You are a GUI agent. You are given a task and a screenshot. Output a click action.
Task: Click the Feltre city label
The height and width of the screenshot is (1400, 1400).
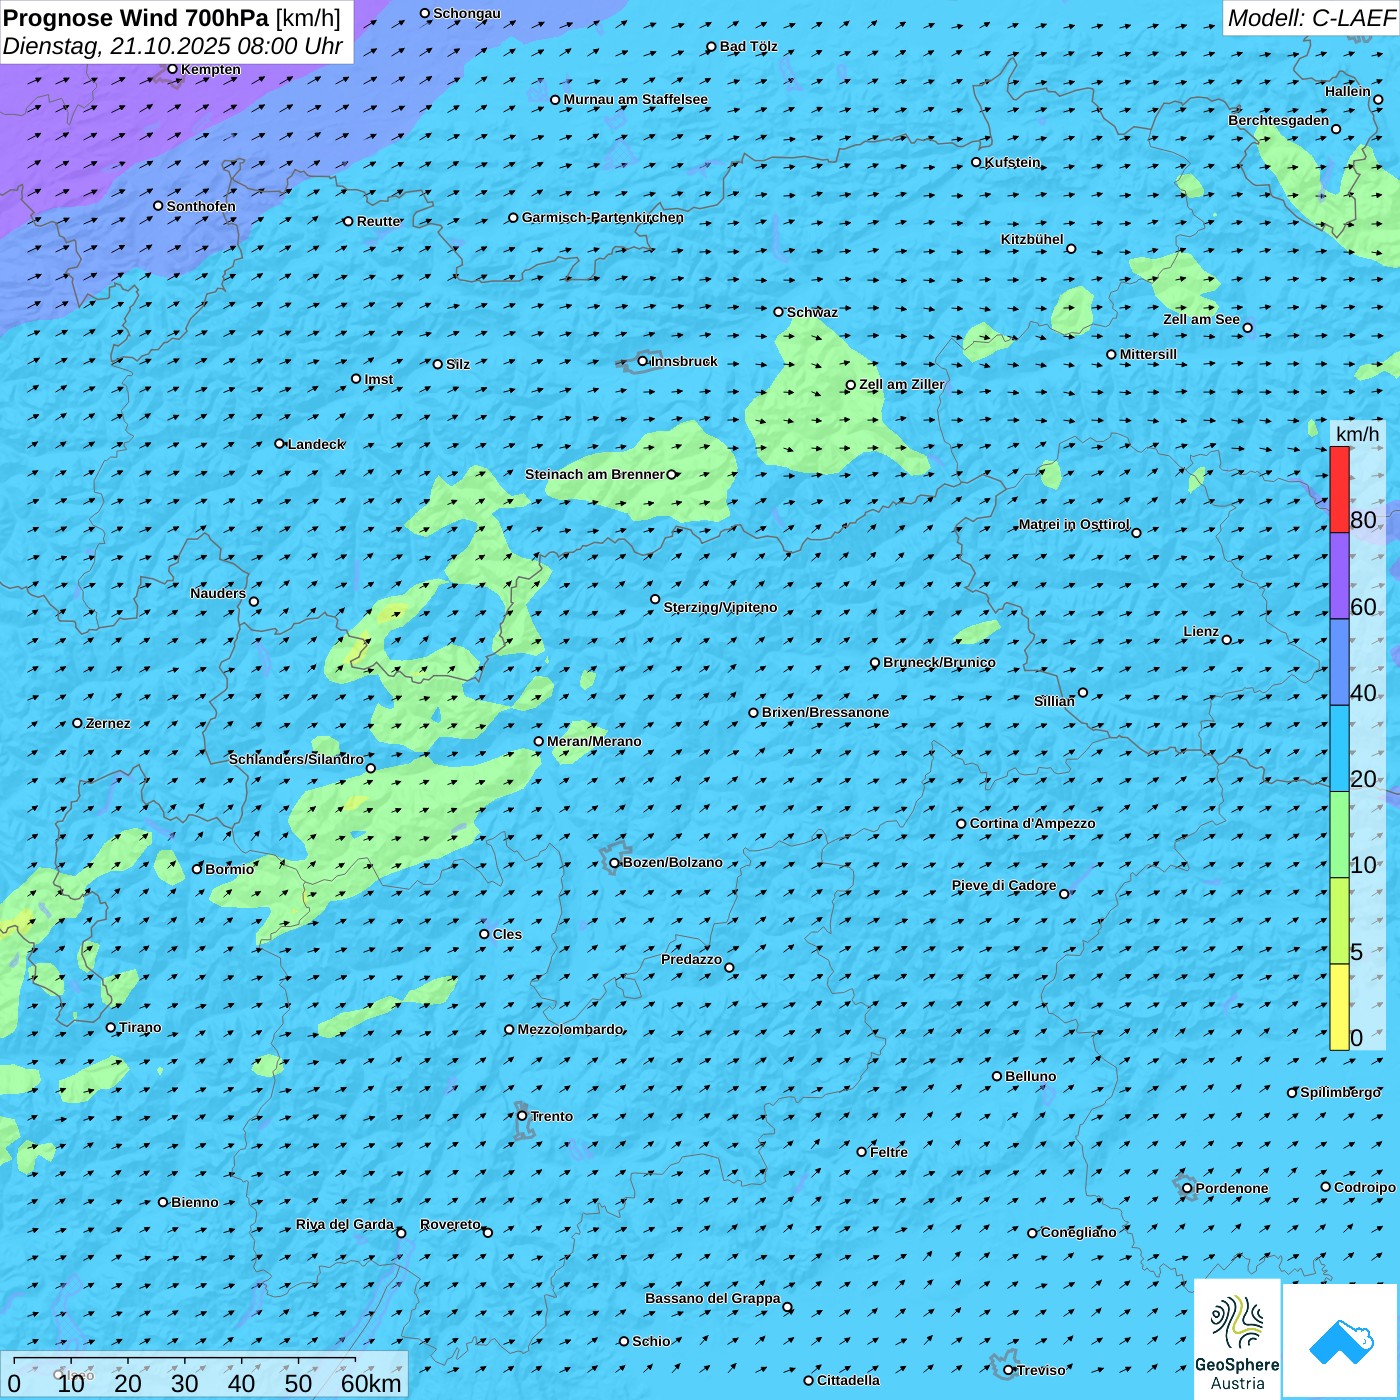(889, 1152)
